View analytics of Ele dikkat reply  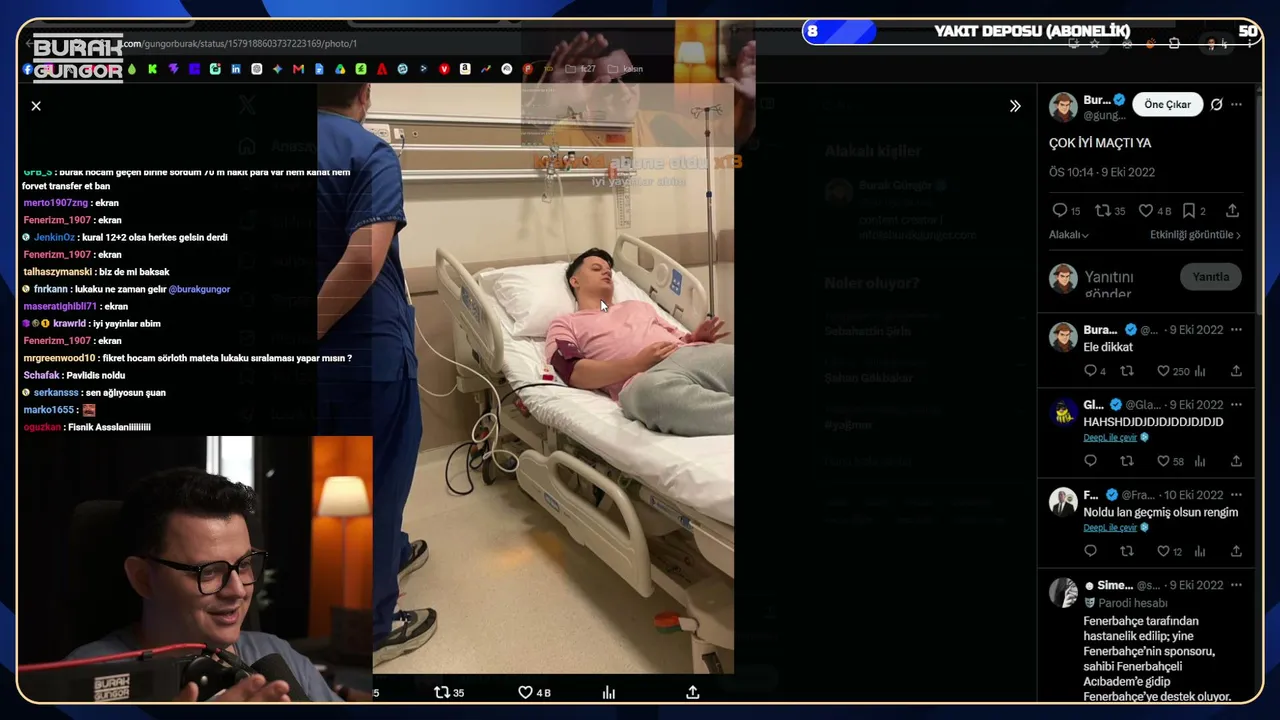1200,371
